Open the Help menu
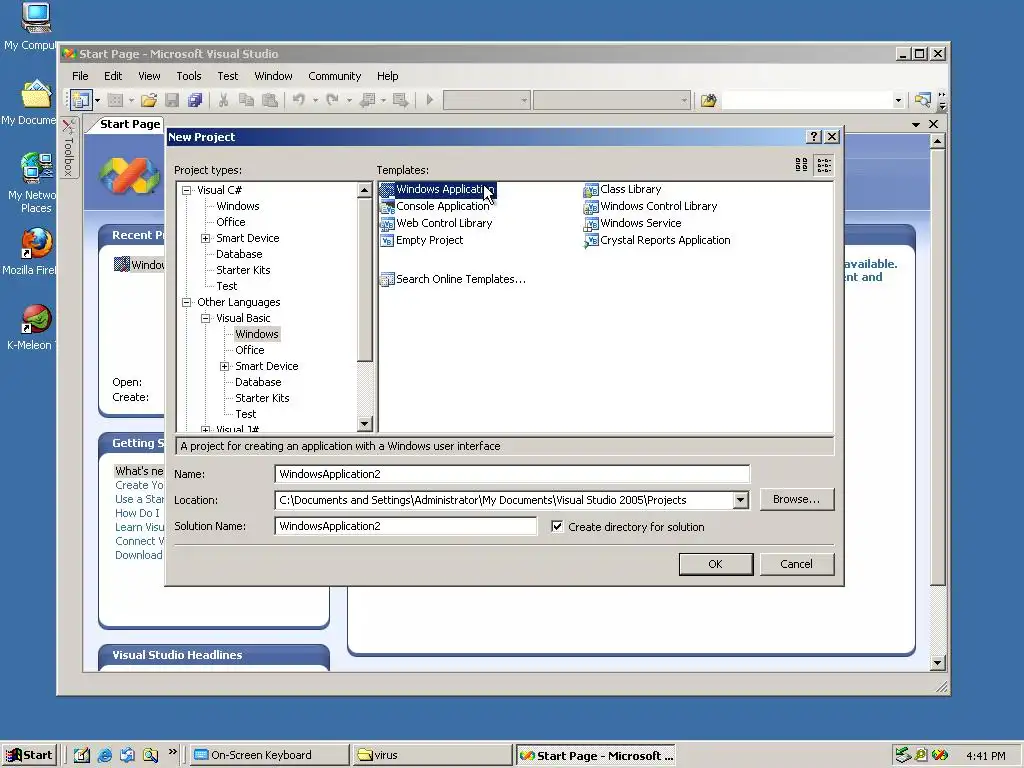Viewport: 1024px width, 768px height. (x=387, y=76)
